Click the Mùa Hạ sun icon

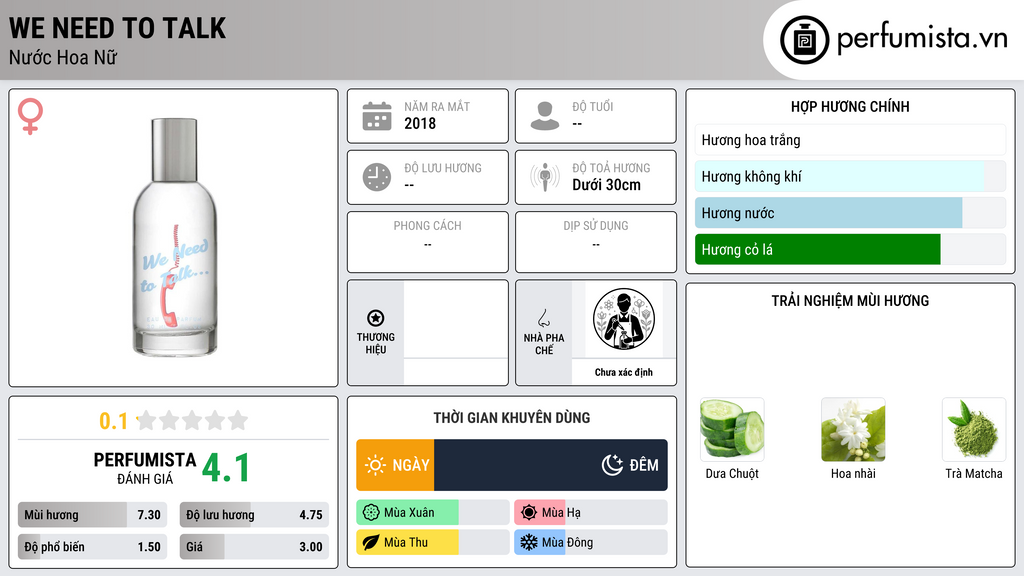point(529,513)
